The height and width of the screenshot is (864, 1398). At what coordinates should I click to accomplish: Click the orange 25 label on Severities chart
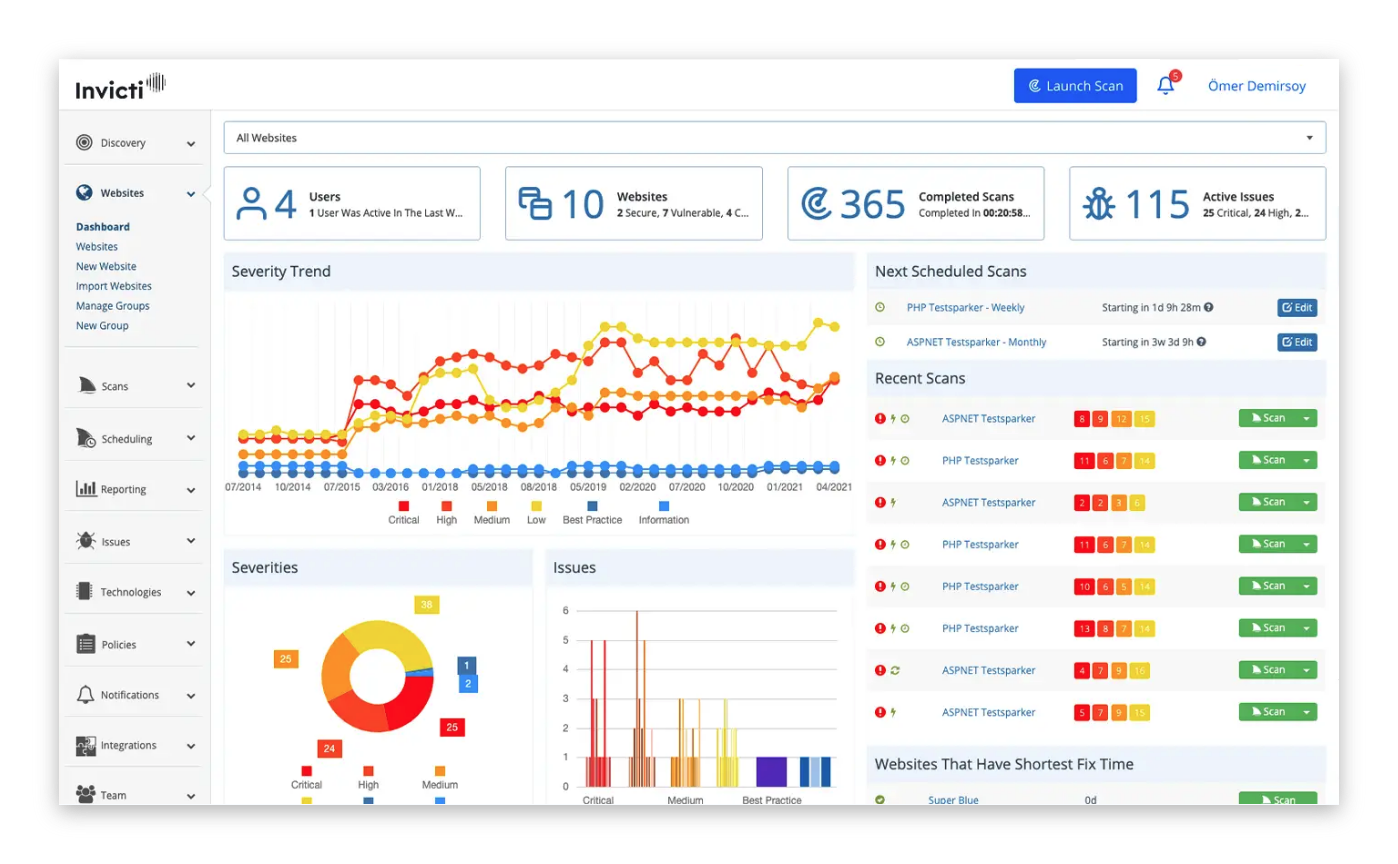pyautogui.click(x=286, y=659)
